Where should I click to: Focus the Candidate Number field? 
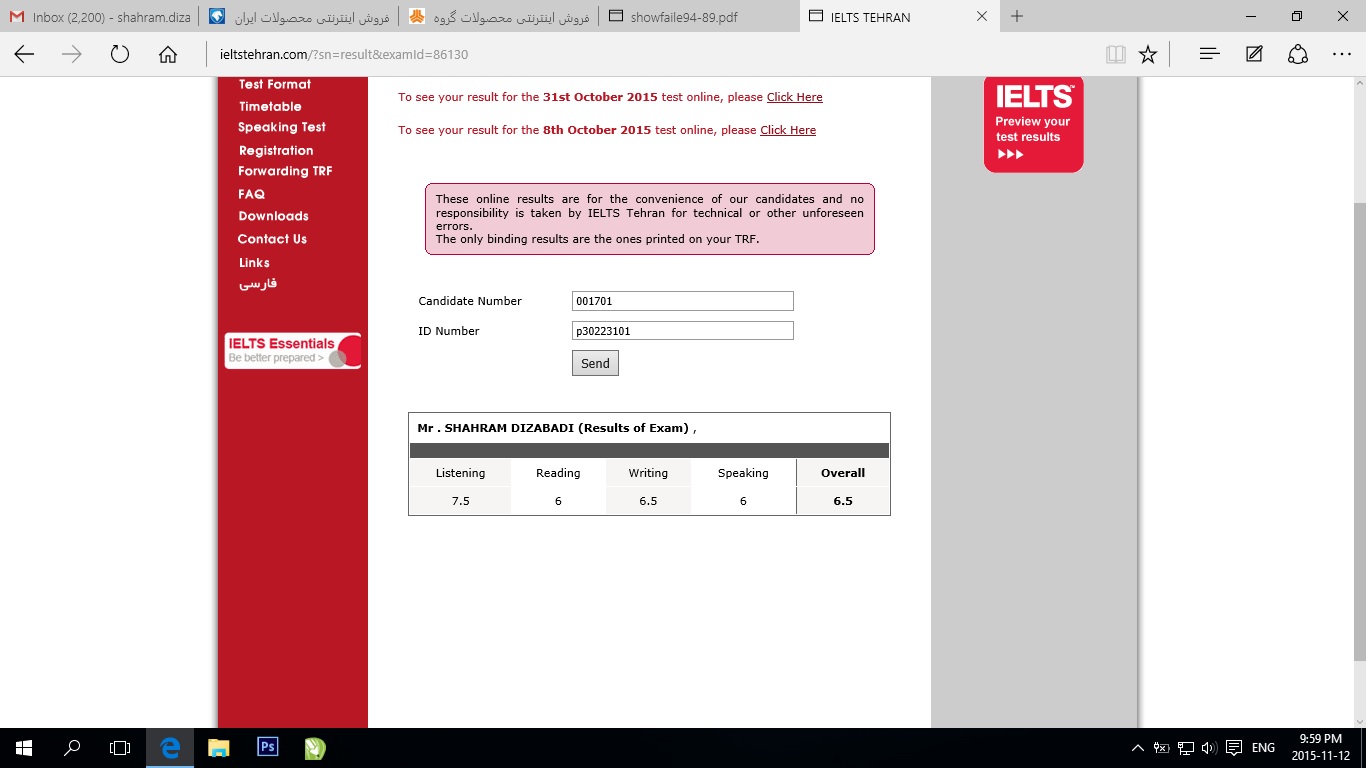pyautogui.click(x=683, y=301)
